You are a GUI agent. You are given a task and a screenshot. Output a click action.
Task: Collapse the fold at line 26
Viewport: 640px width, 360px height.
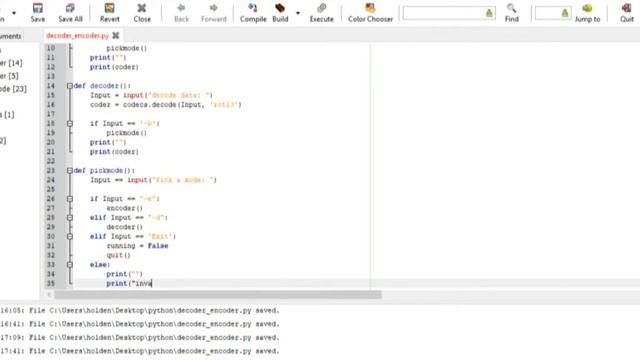click(x=70, y=199)
